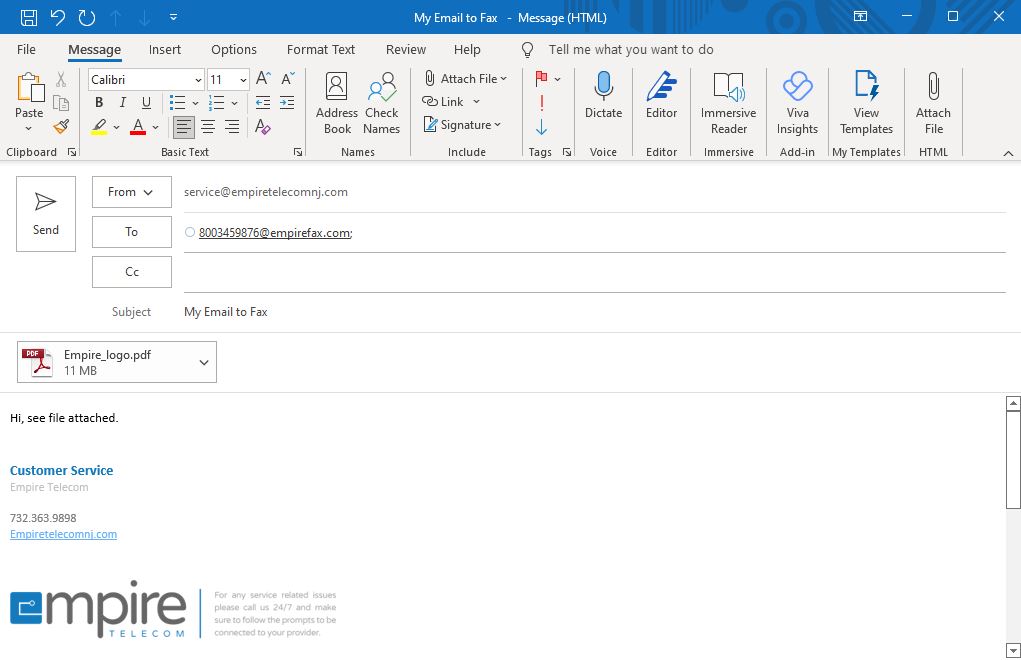Expand the Paste options arrow
The image size is (1021, 660).
(x=29, y=128)
